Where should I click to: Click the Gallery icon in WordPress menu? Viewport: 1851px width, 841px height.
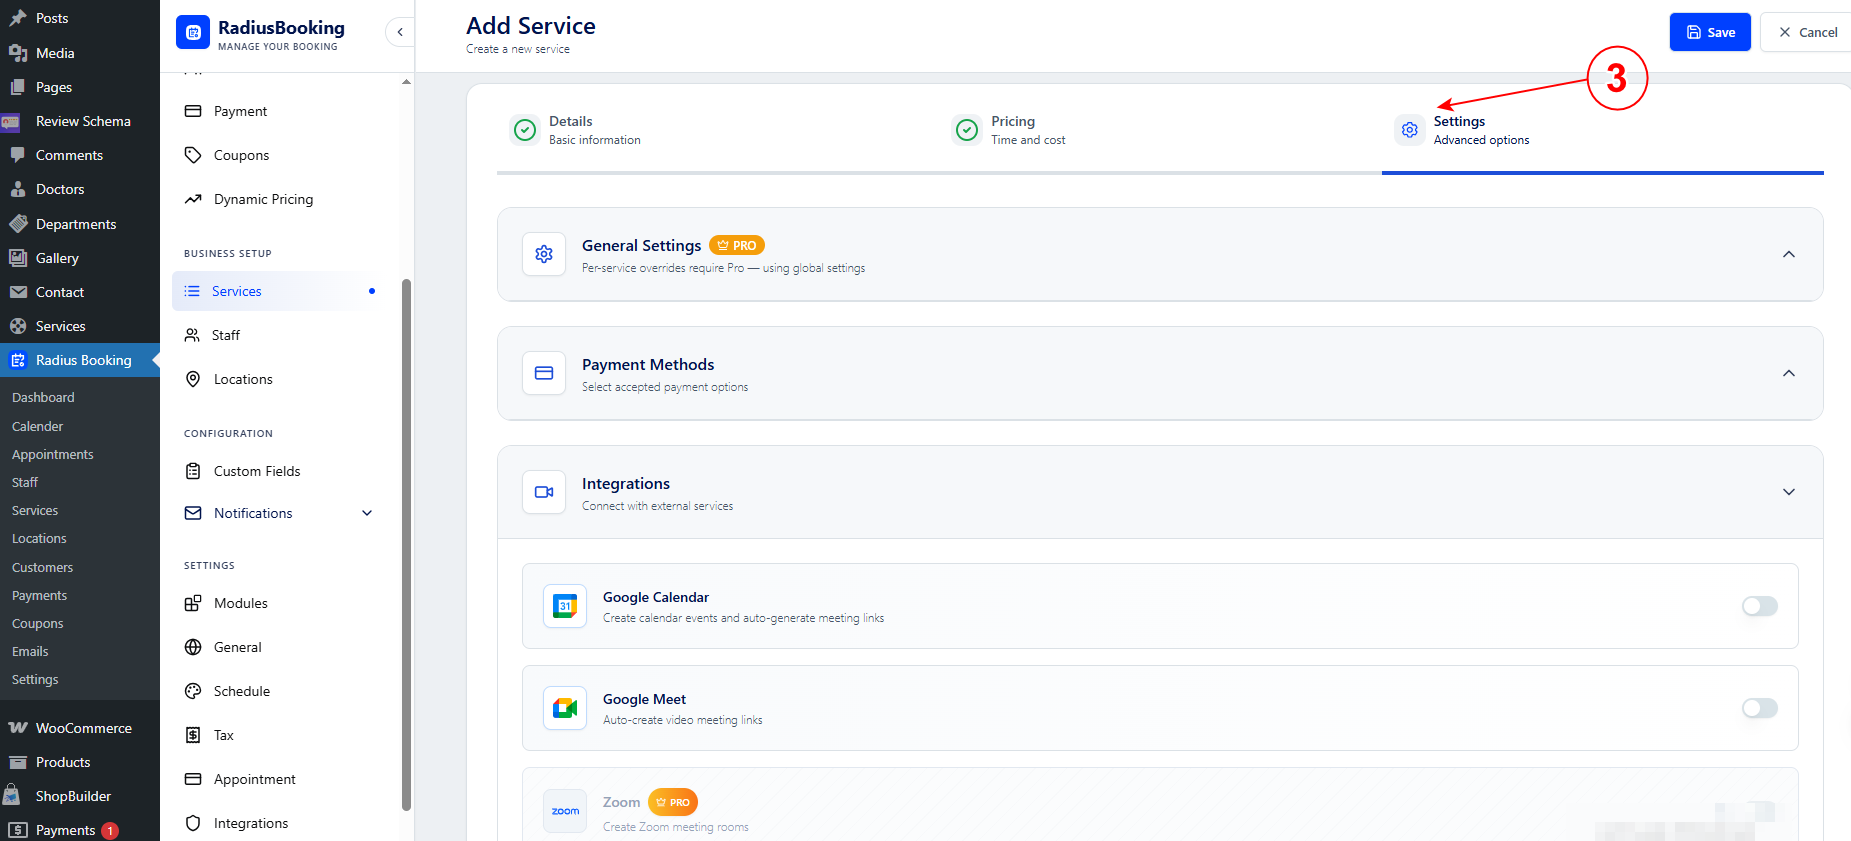click(x=18, y=258)
